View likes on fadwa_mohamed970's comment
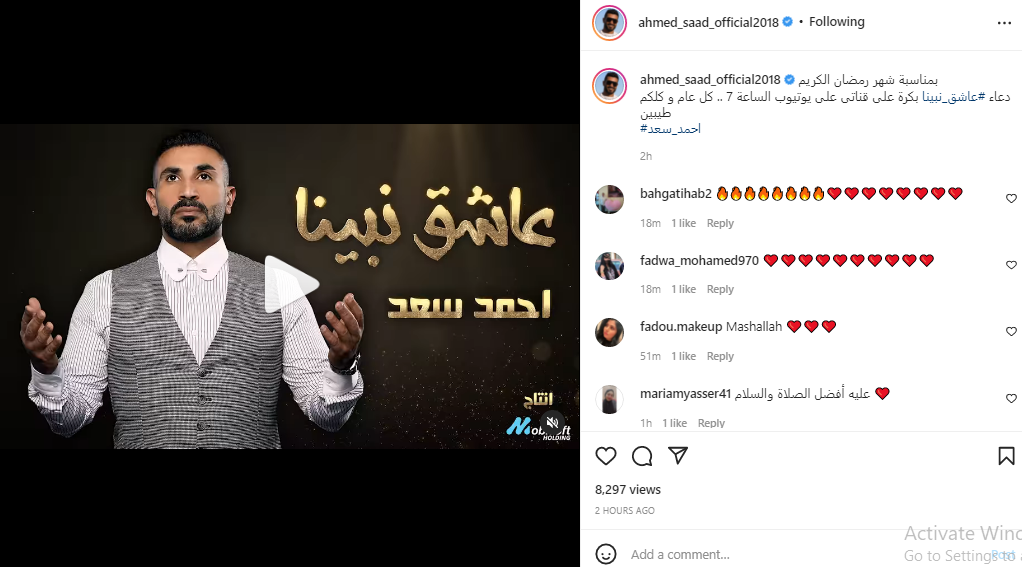 (683, 289)
